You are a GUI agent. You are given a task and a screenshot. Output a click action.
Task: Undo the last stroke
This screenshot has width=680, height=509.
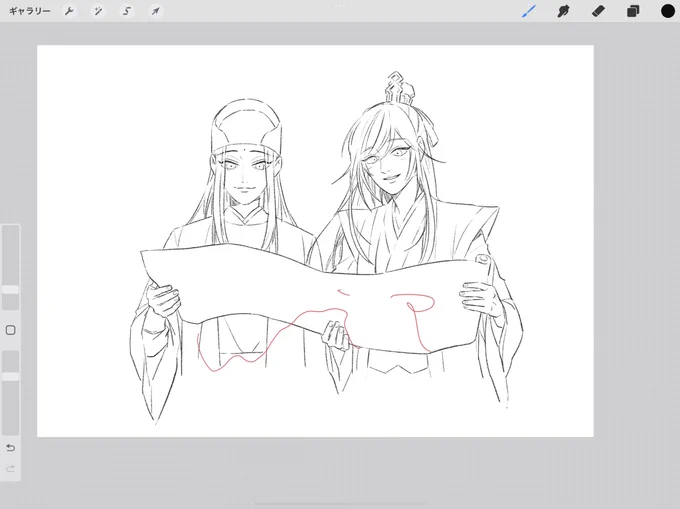tap(10, 447)
